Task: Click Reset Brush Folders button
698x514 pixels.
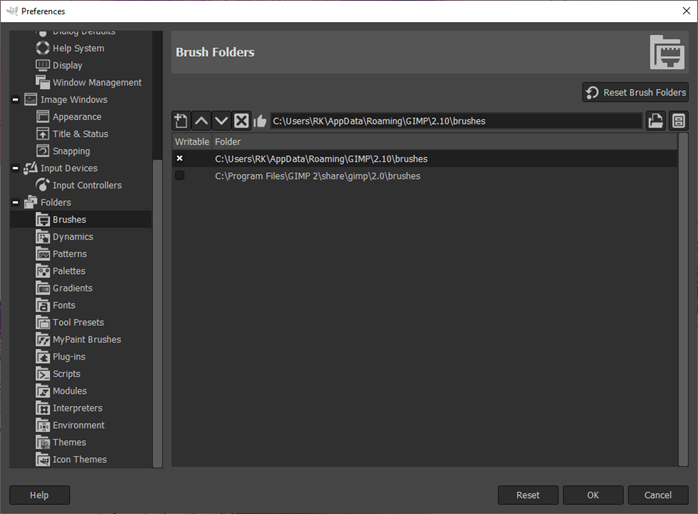Action: (x=635, y=92)
